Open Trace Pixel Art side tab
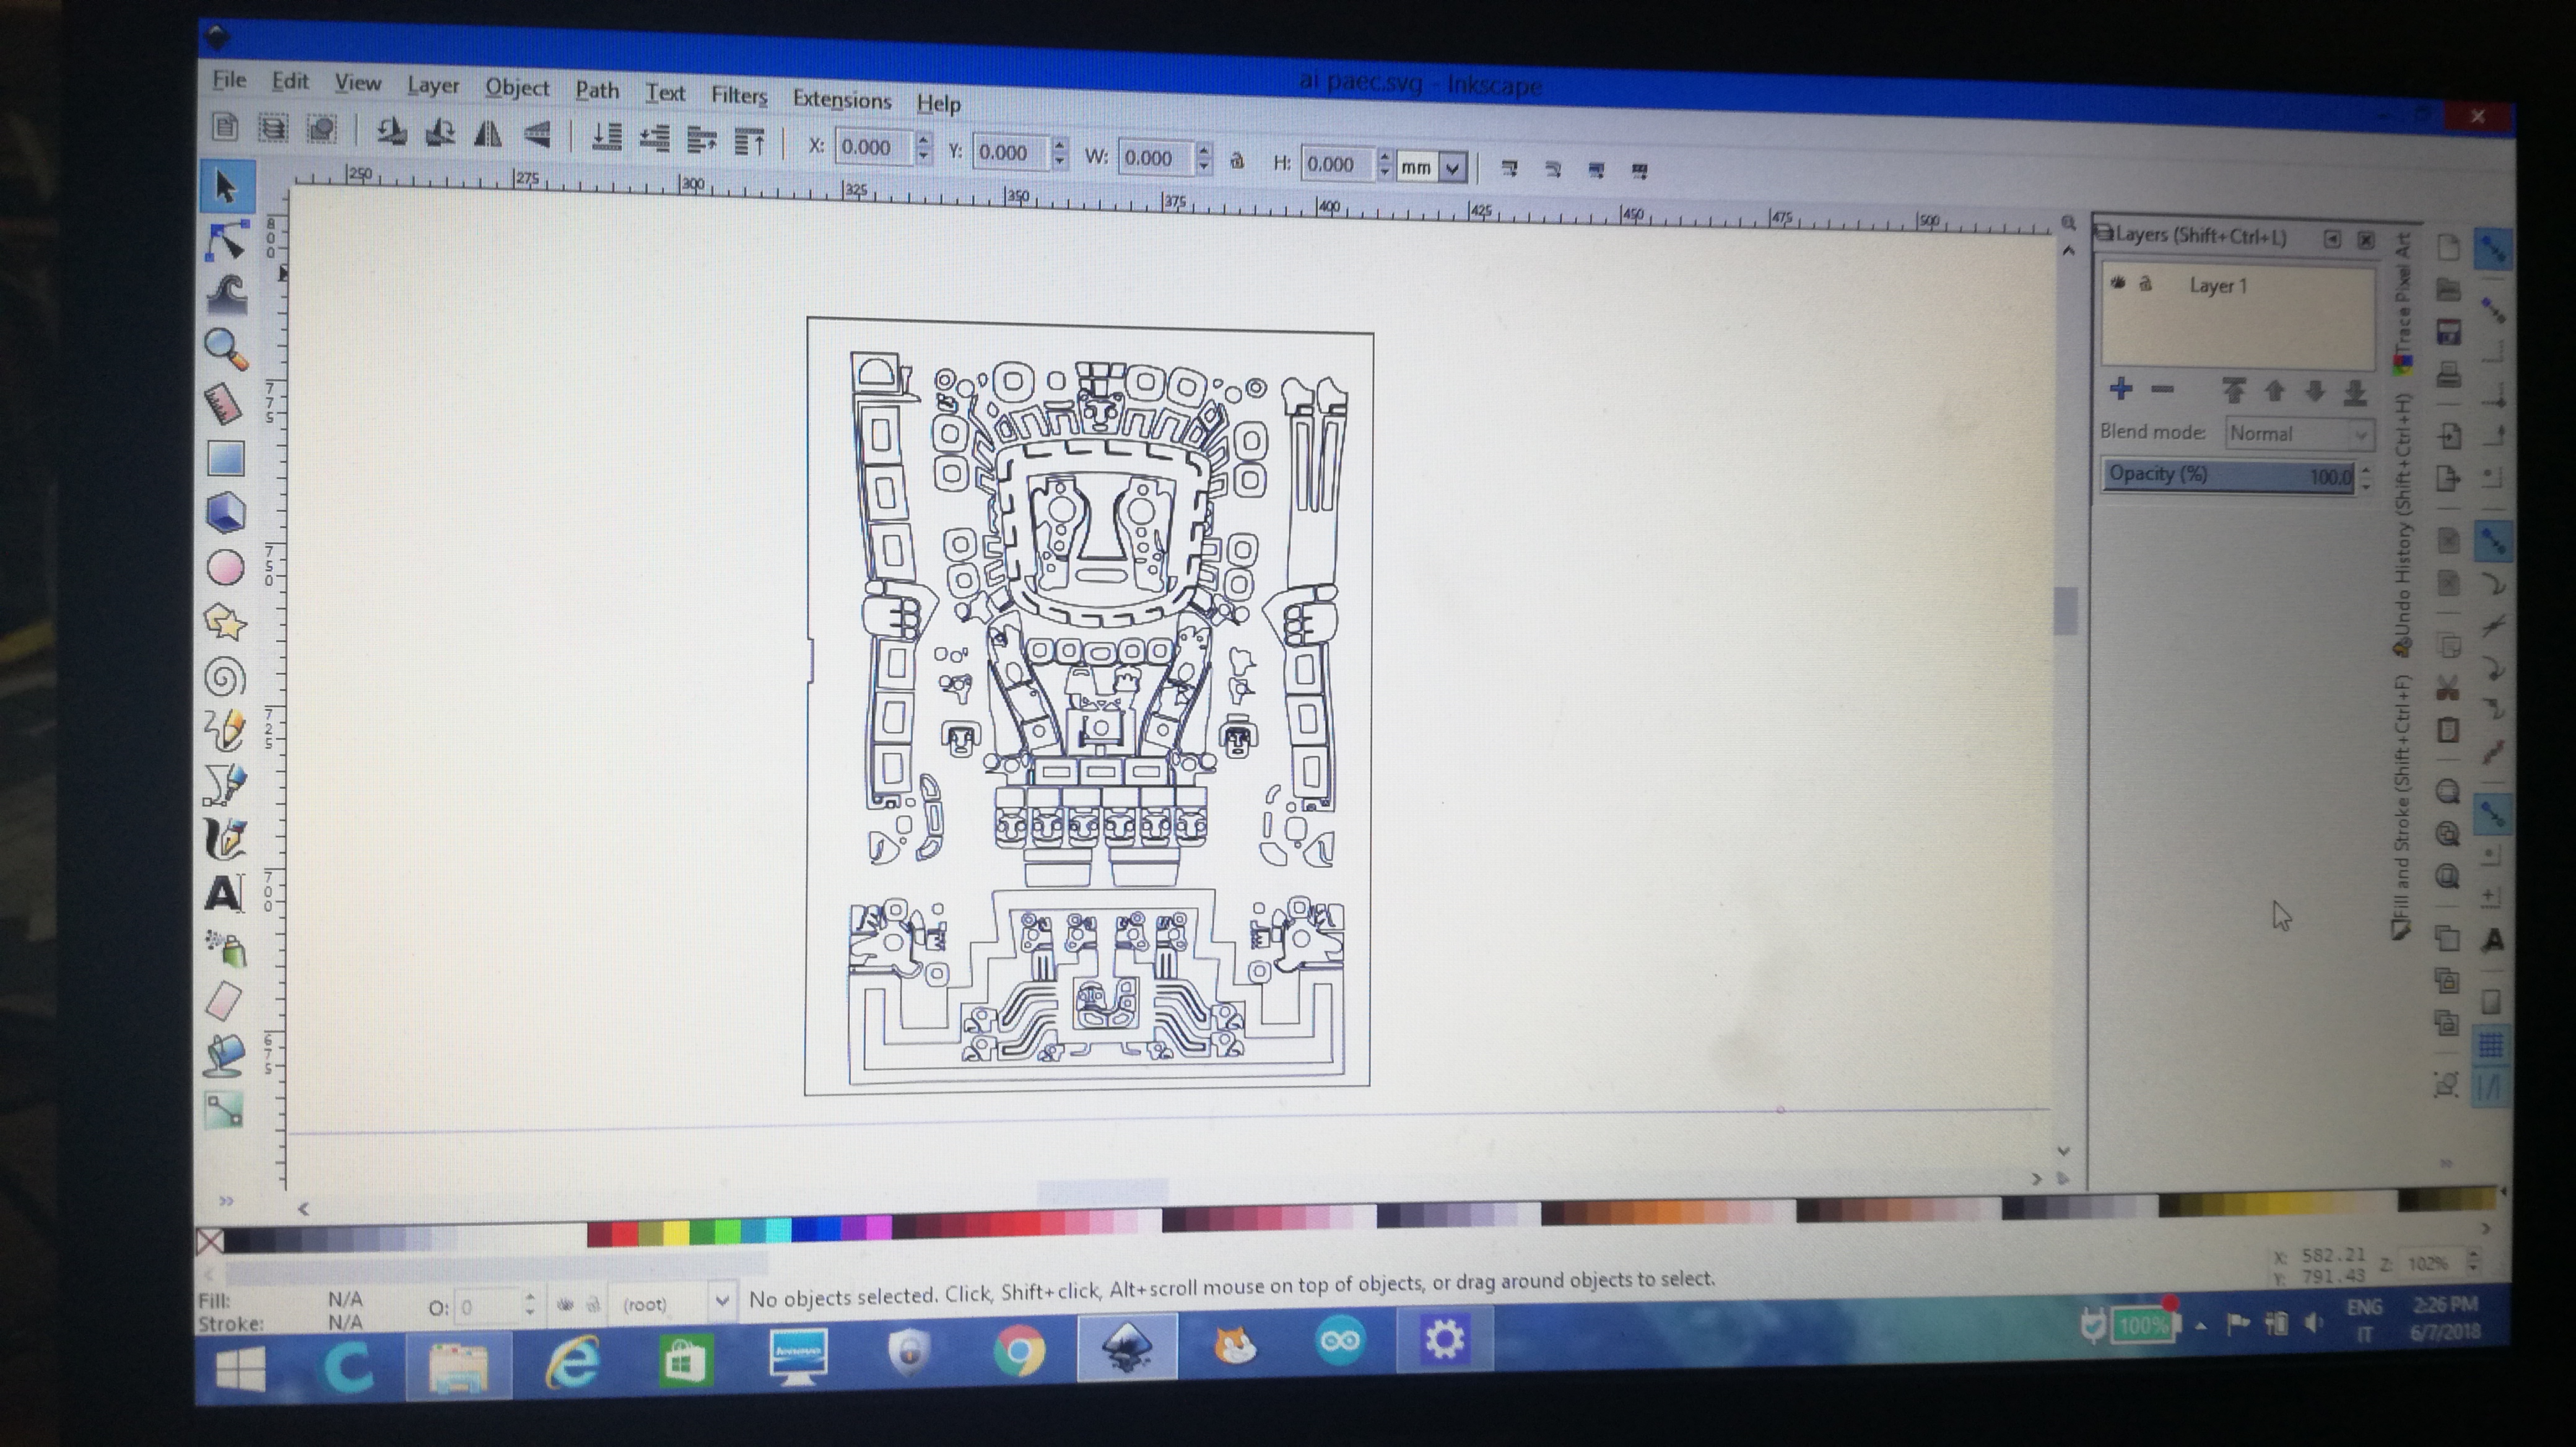Image resolution: width=2576 pixels, height=1447 pixels. pyautogui.click(x=2403, y=304)
